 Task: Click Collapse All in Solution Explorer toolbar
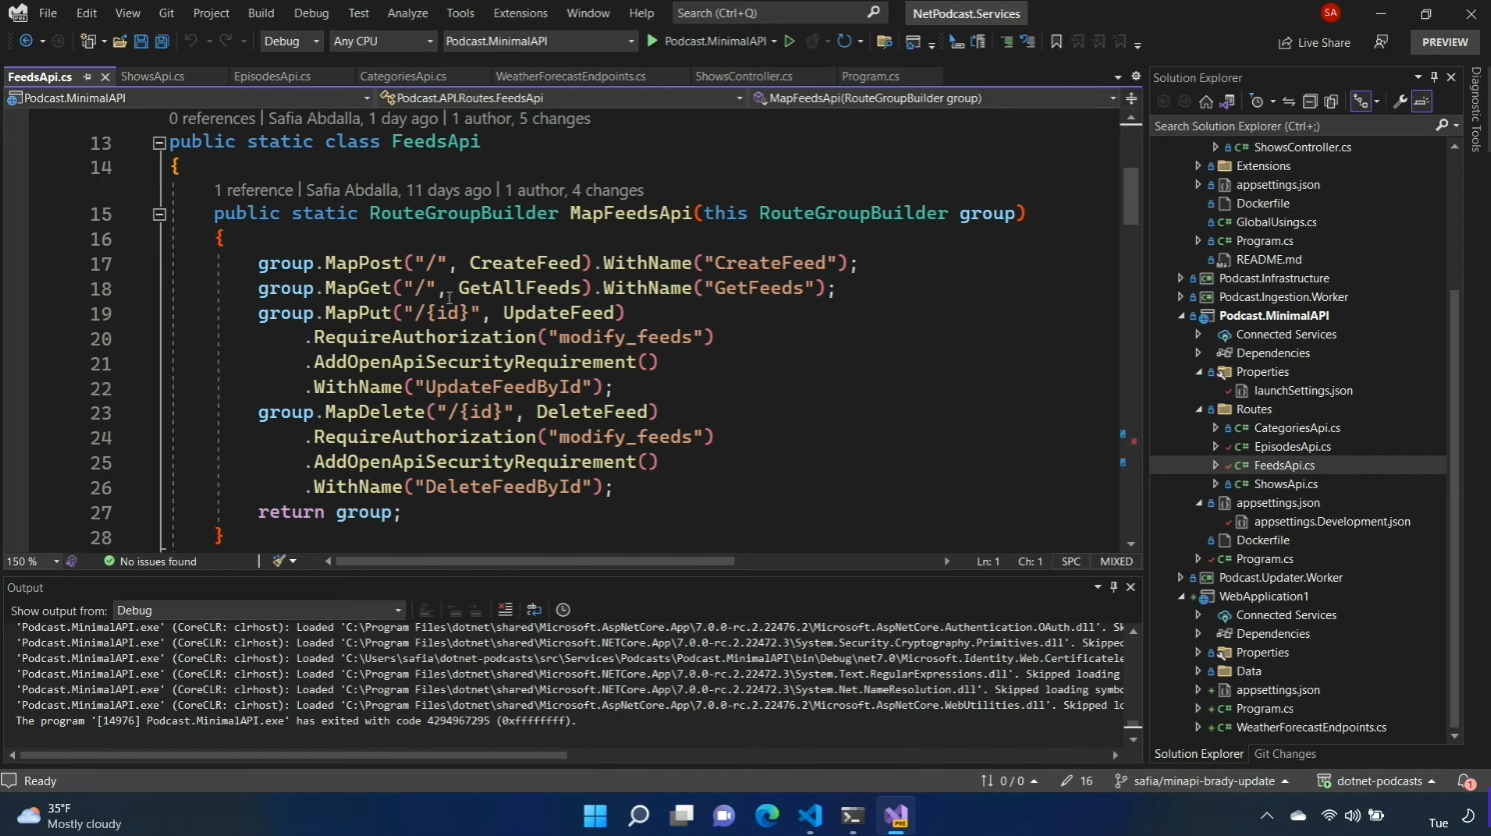1310,101
